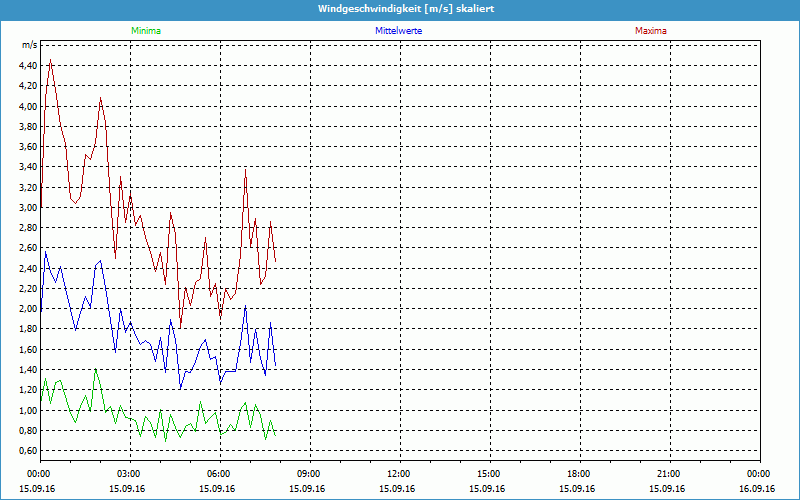Select the 03:00 time axis label
The image size is (800, 500).
pos(129,474)
